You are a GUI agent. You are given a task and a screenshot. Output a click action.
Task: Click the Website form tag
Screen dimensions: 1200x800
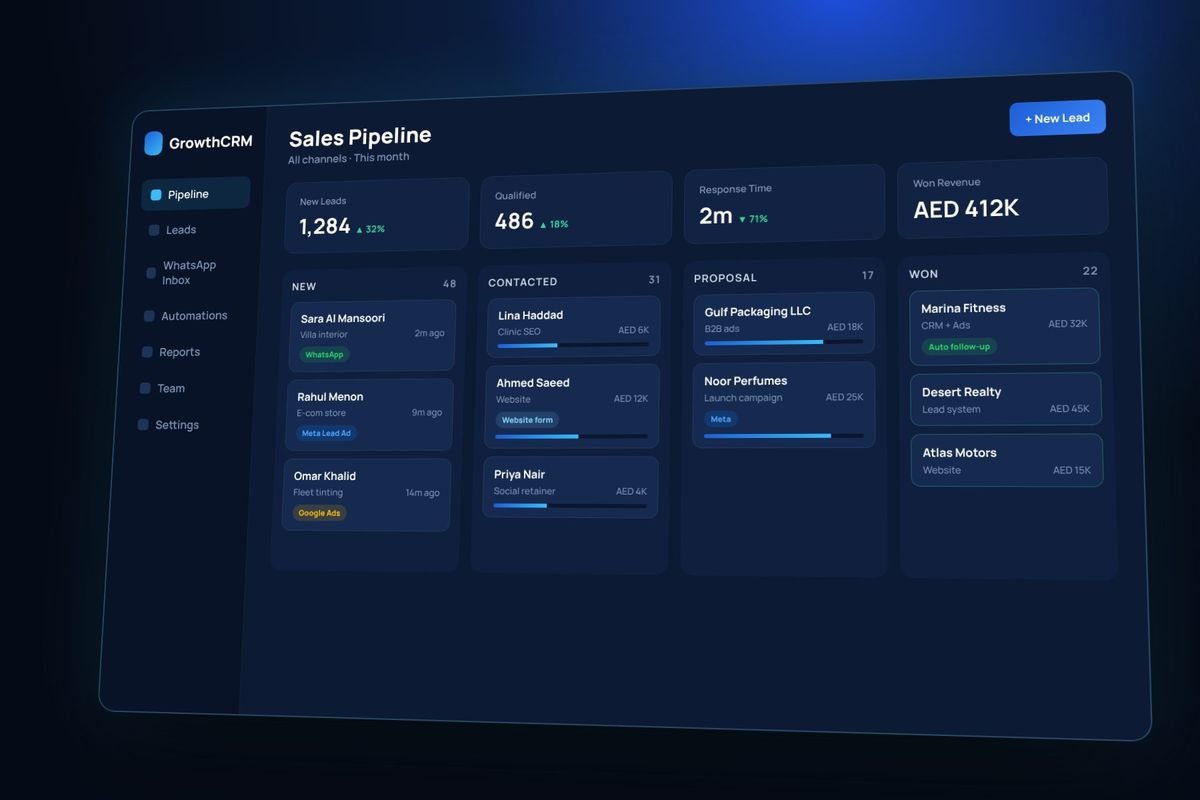pos(527,420)
